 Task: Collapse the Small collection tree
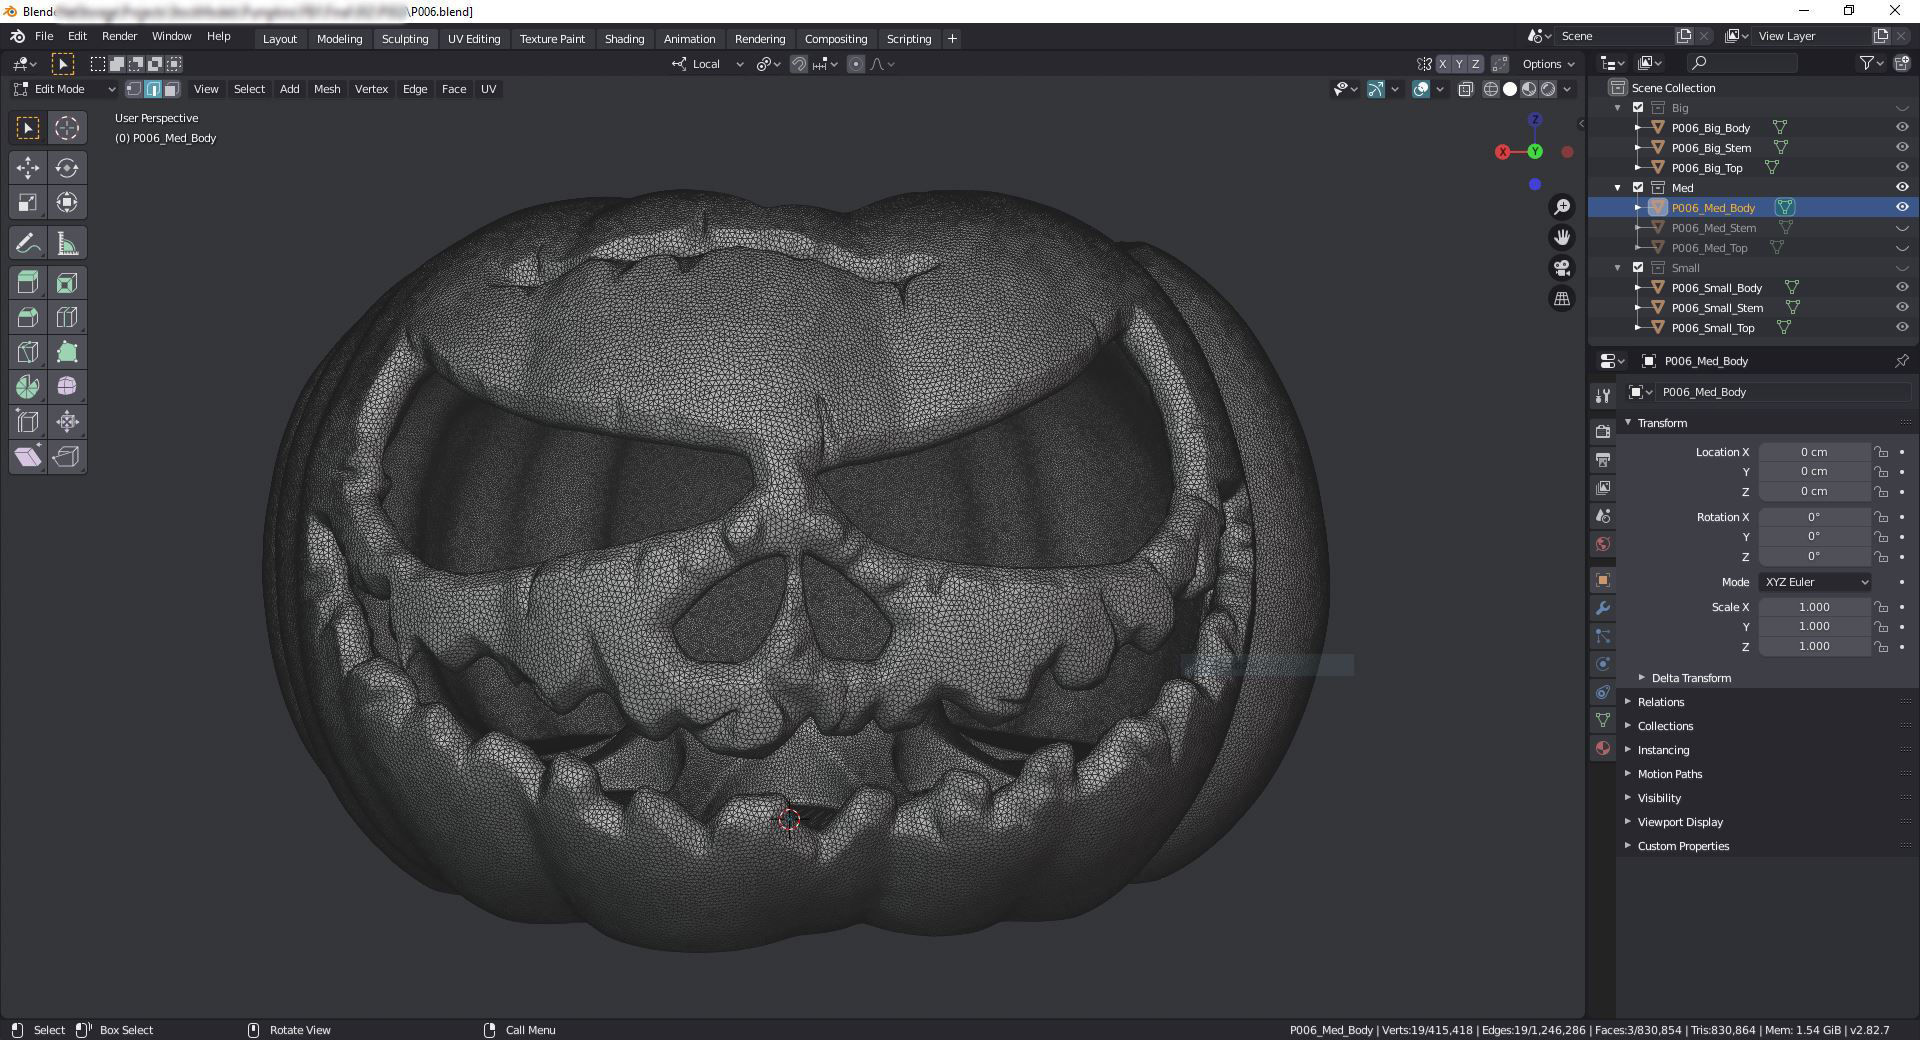(x=1618, y=268)
